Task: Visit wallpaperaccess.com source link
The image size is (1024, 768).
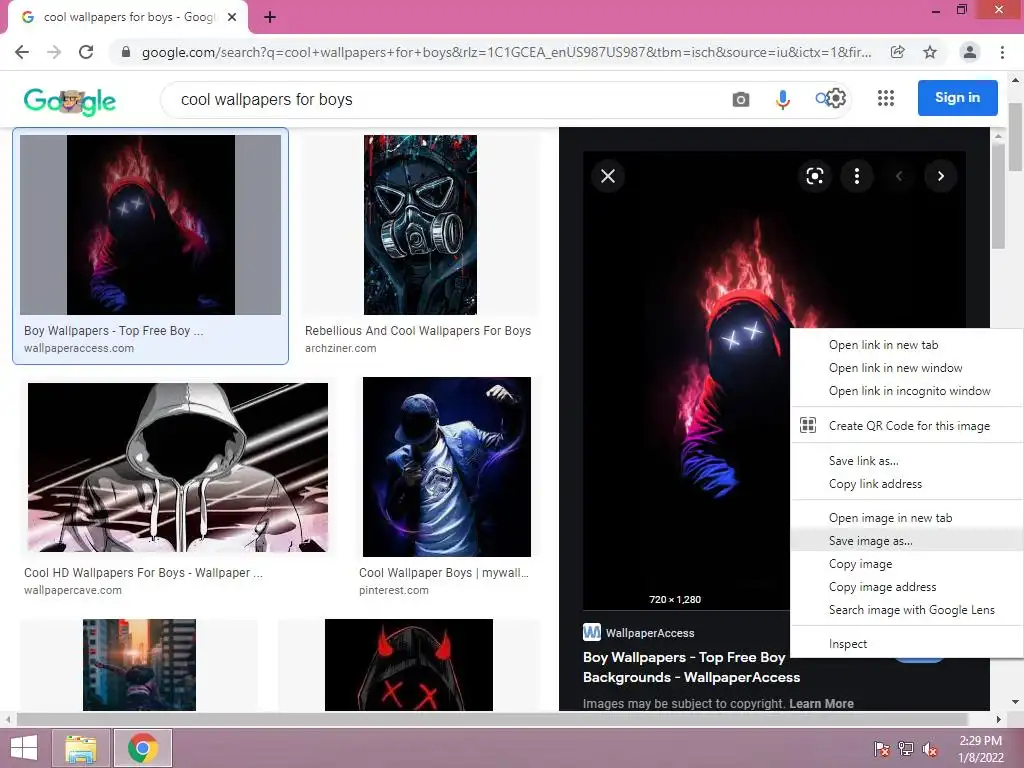Action: click(79, 348)
